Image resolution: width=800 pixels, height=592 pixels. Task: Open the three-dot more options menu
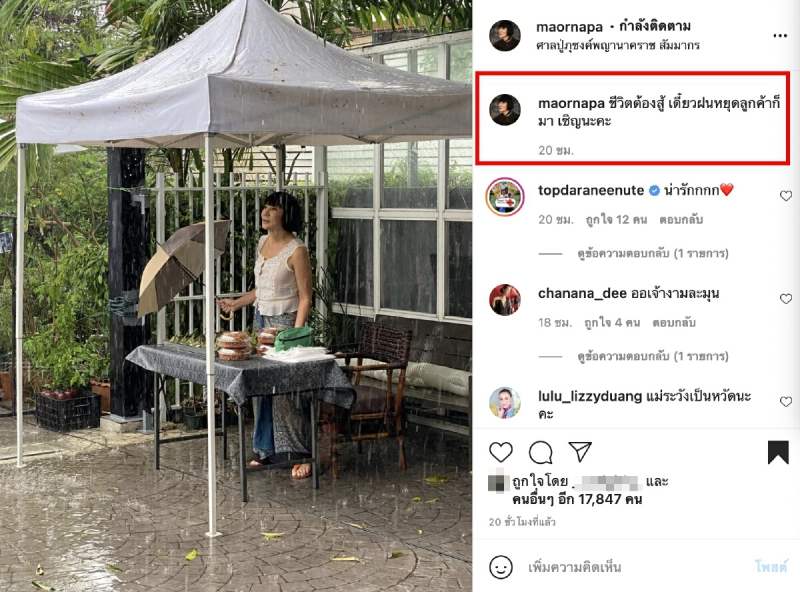(780, 36)
